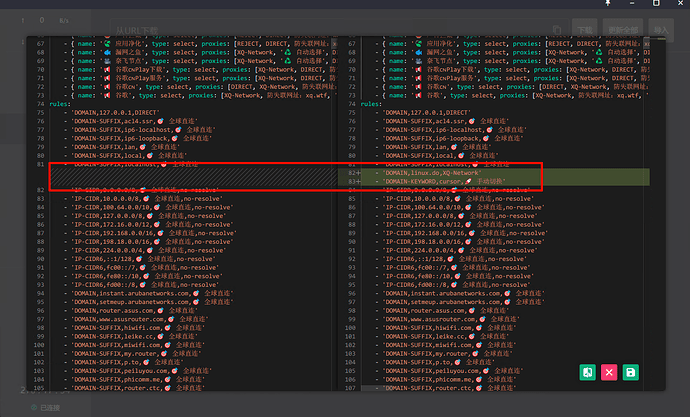Click 'IP-CIDR,224.0.0.0/4' line in left pane

pyautogui.click(x=150, y=250)
